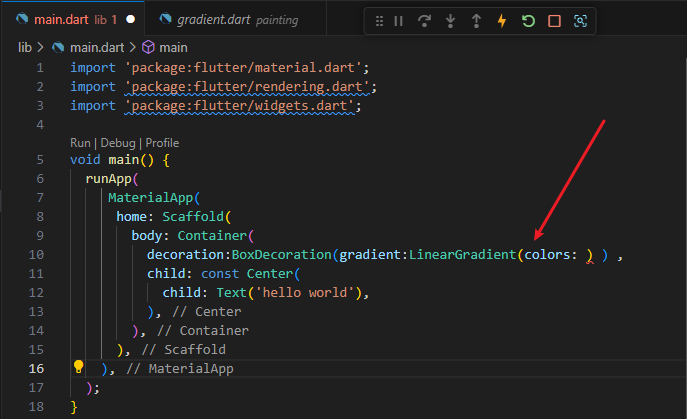Click the const Center text on line 11
The image size is (687, 419).
pos(247,273)
